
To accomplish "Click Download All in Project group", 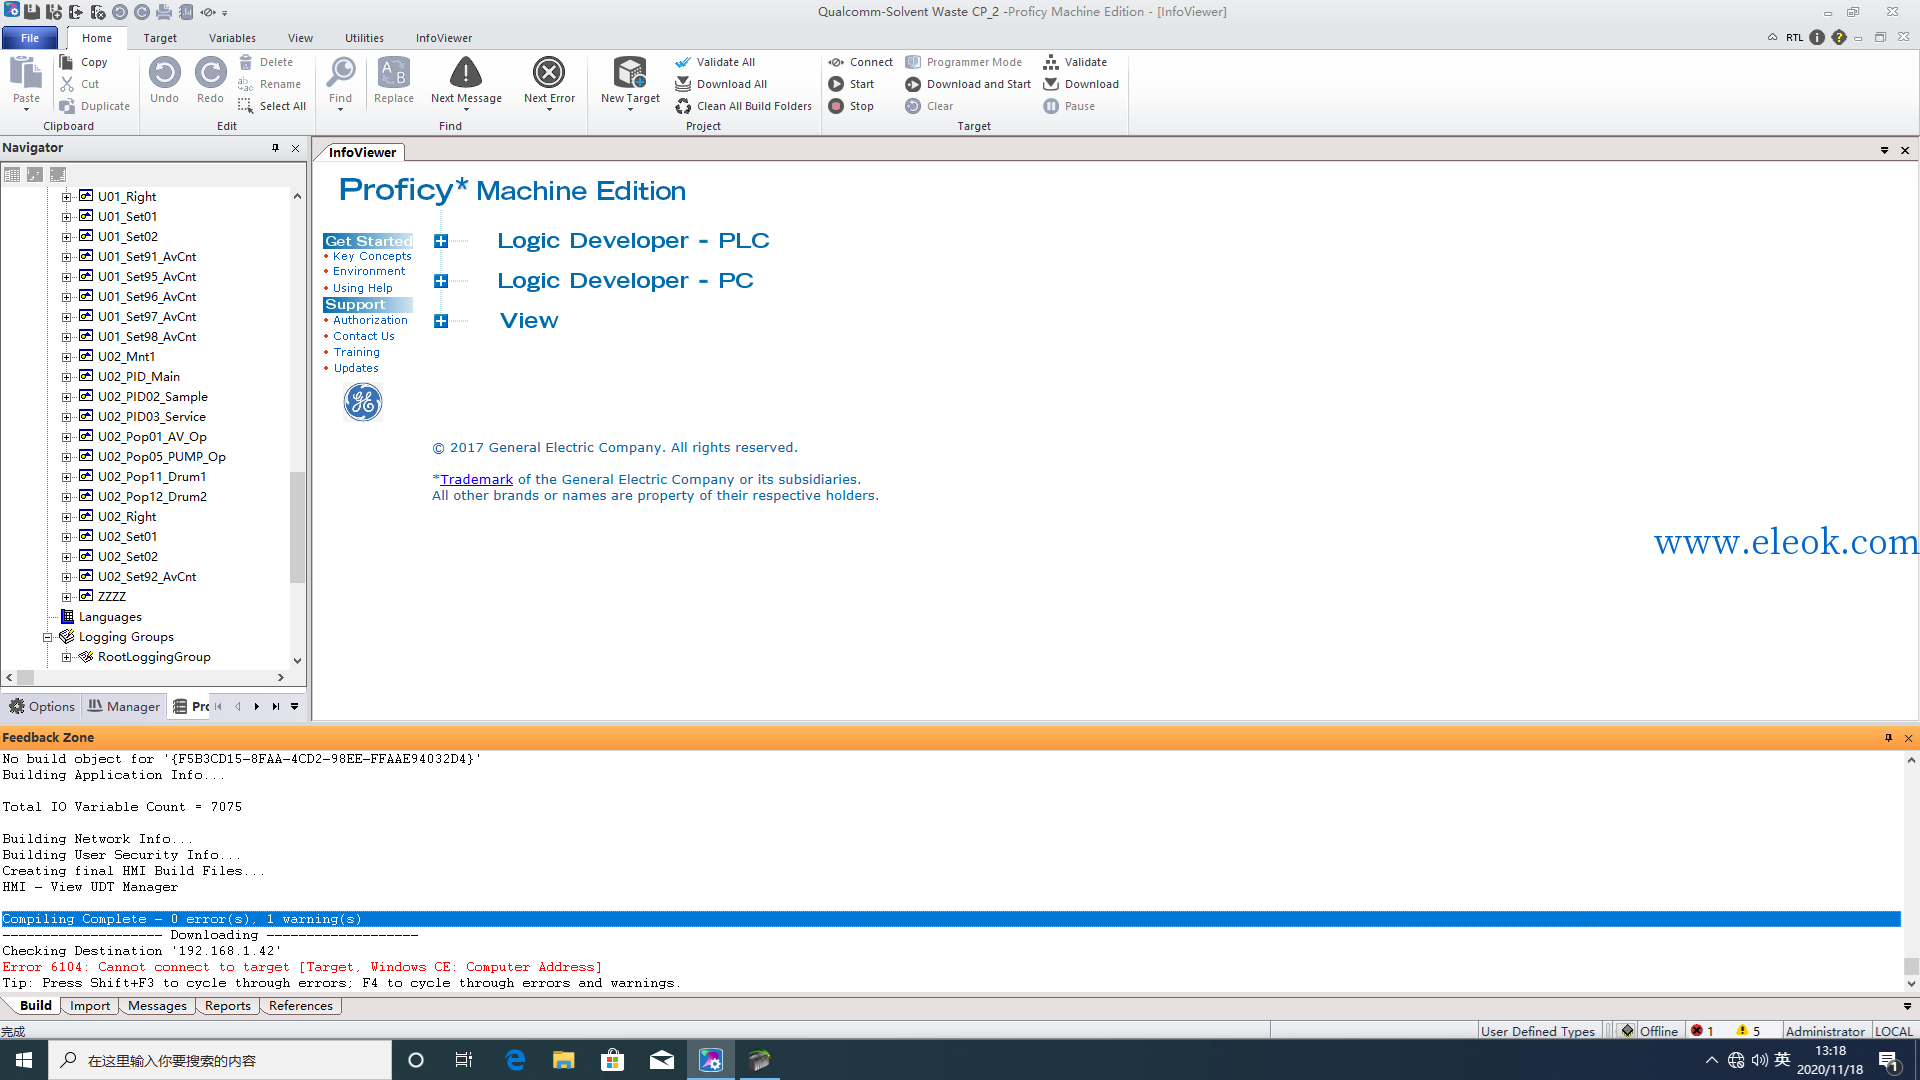I will 721,84.
